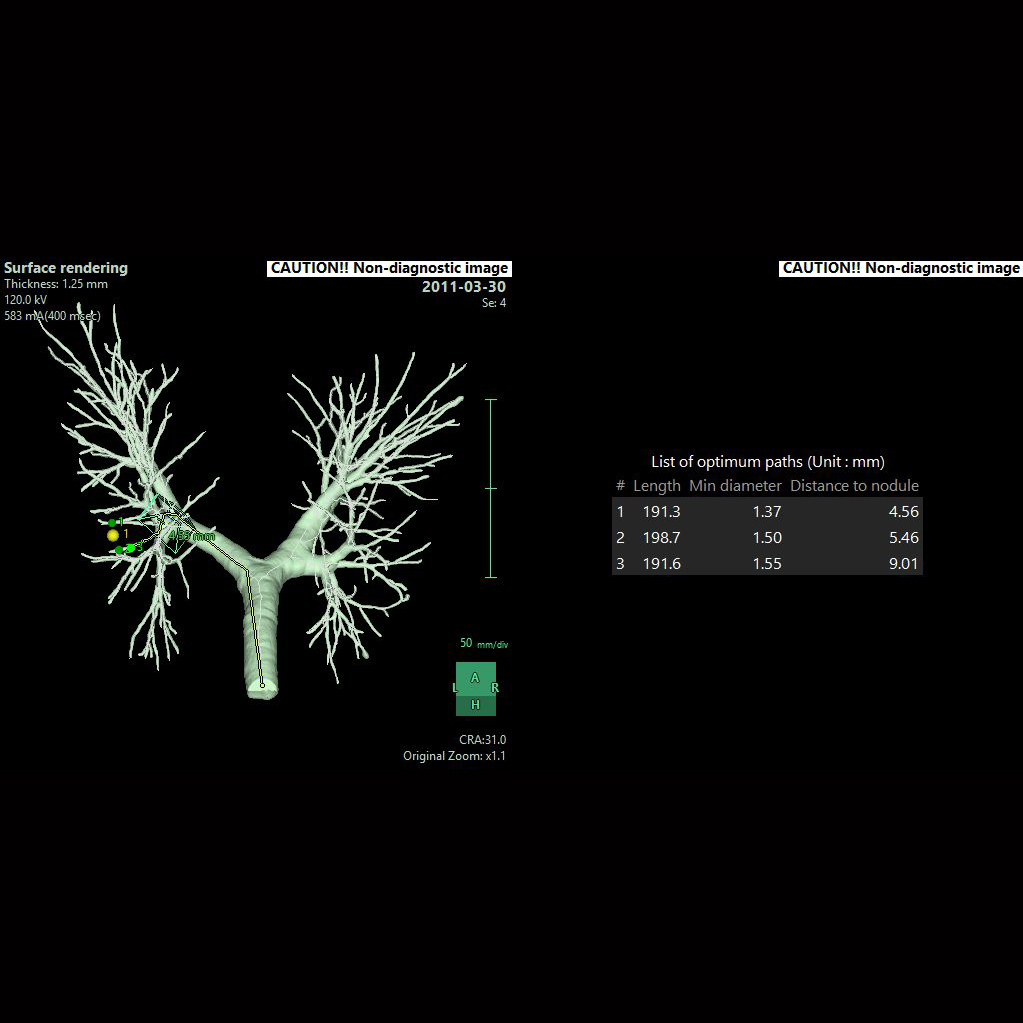
Task: Click the CRA:31.0 angle readout
Action: [482, 740]
